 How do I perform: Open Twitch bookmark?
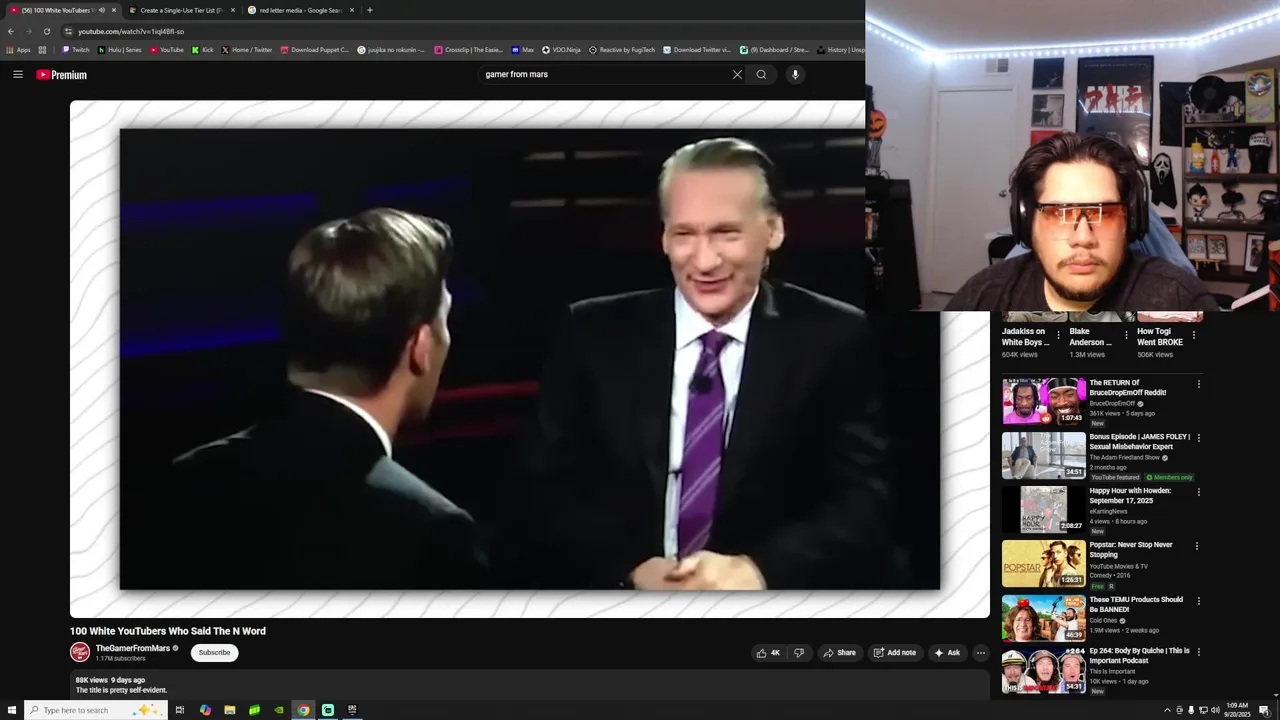coord(76,50)
